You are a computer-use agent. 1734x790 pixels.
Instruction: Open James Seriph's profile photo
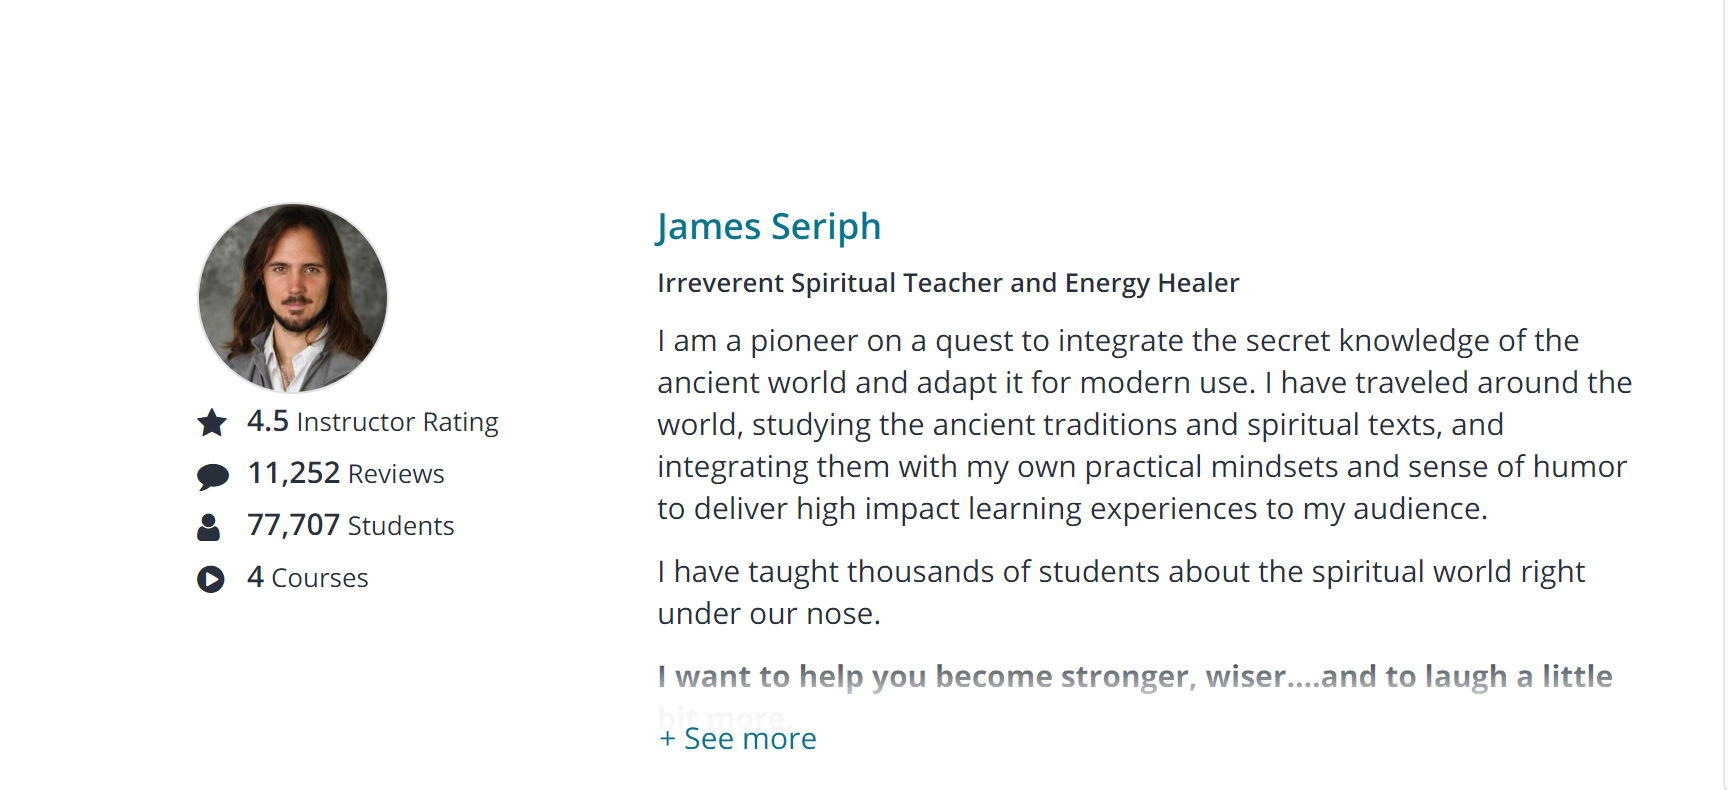pyautogui.click(x=293, y=298)
